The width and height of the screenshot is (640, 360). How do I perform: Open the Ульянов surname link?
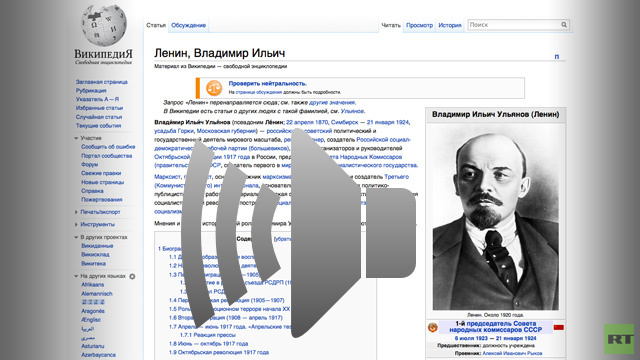coord(352,111)
